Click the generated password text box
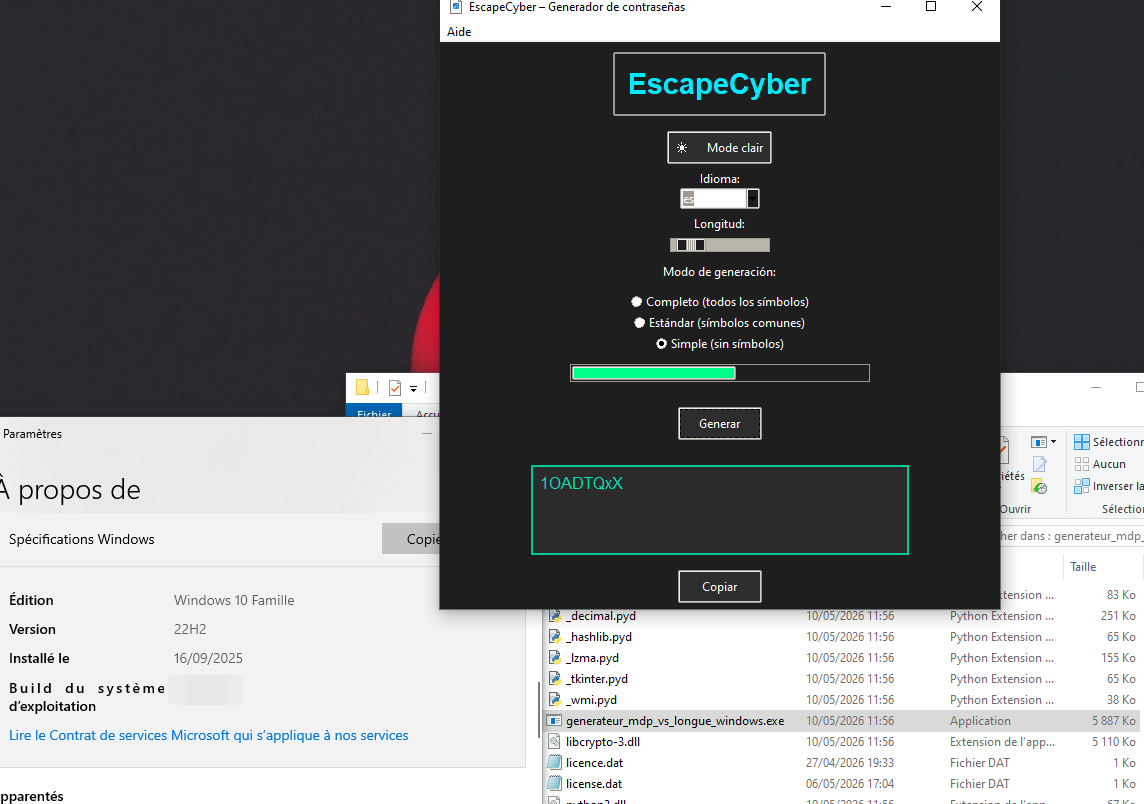 click(x=719, y=510)
